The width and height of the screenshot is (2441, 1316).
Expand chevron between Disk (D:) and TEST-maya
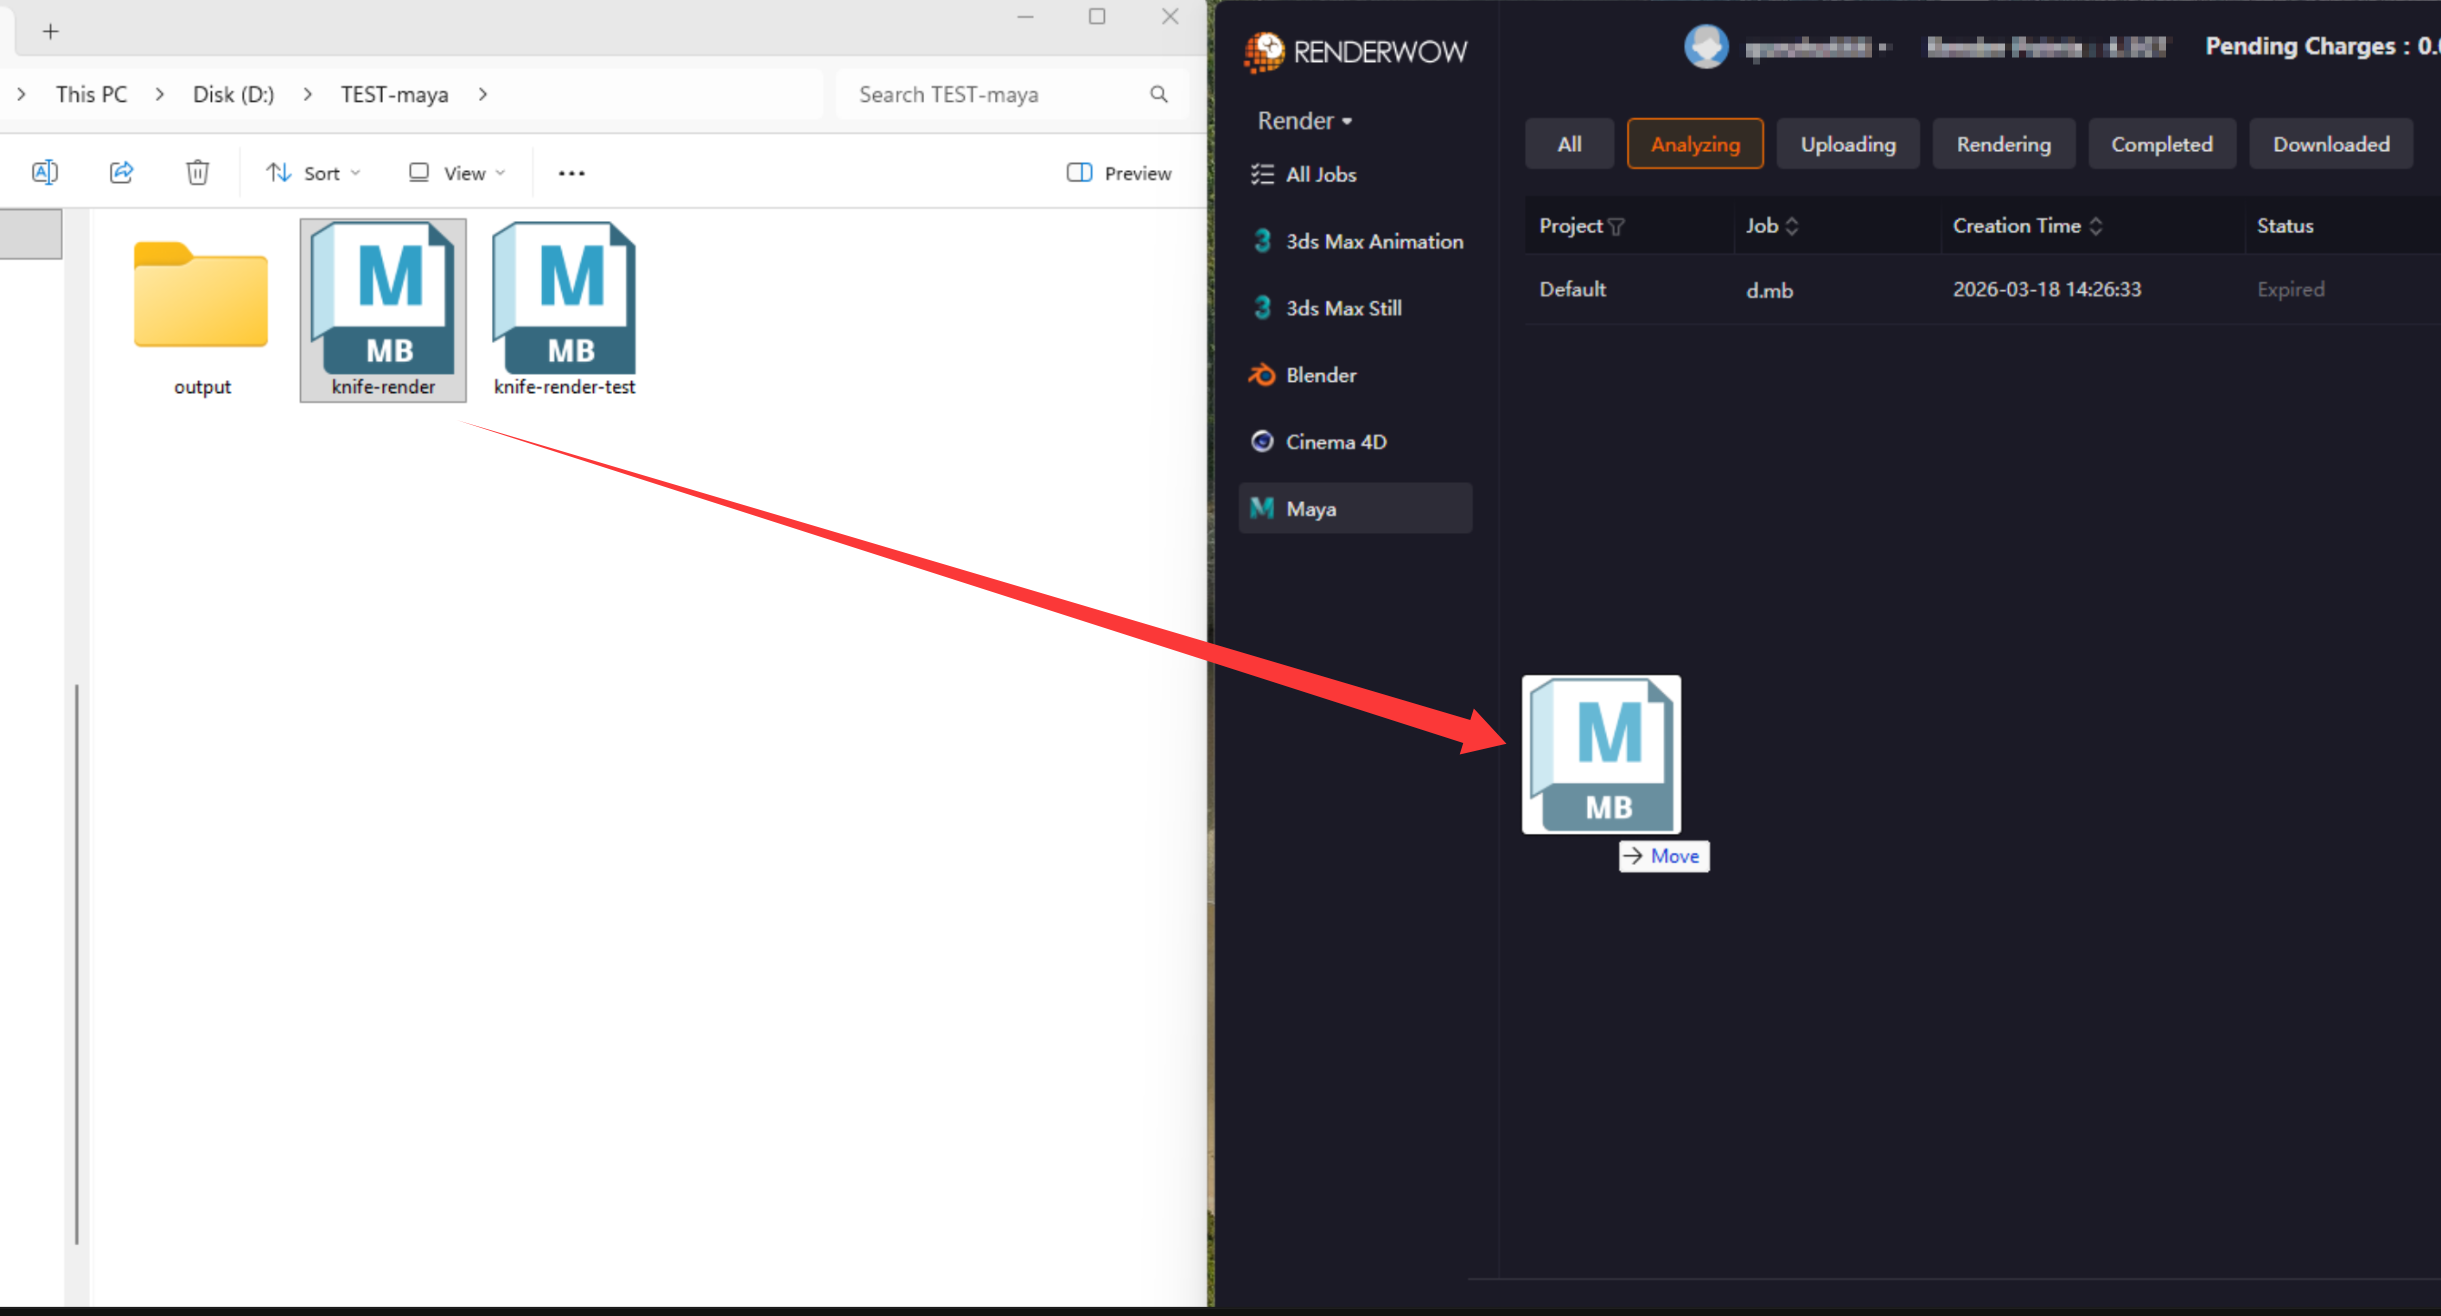307,94
